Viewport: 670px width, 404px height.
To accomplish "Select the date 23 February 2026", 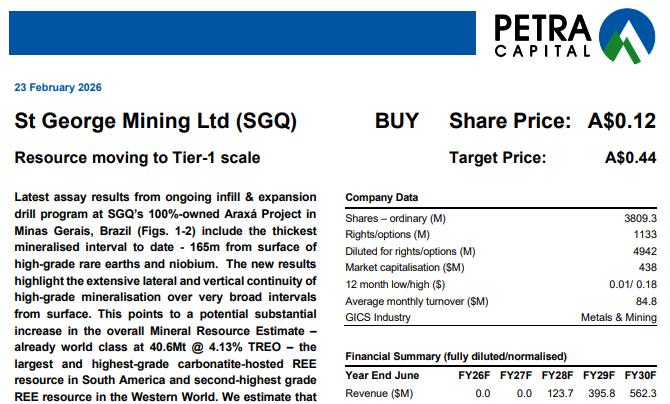I will click(57, 87).
